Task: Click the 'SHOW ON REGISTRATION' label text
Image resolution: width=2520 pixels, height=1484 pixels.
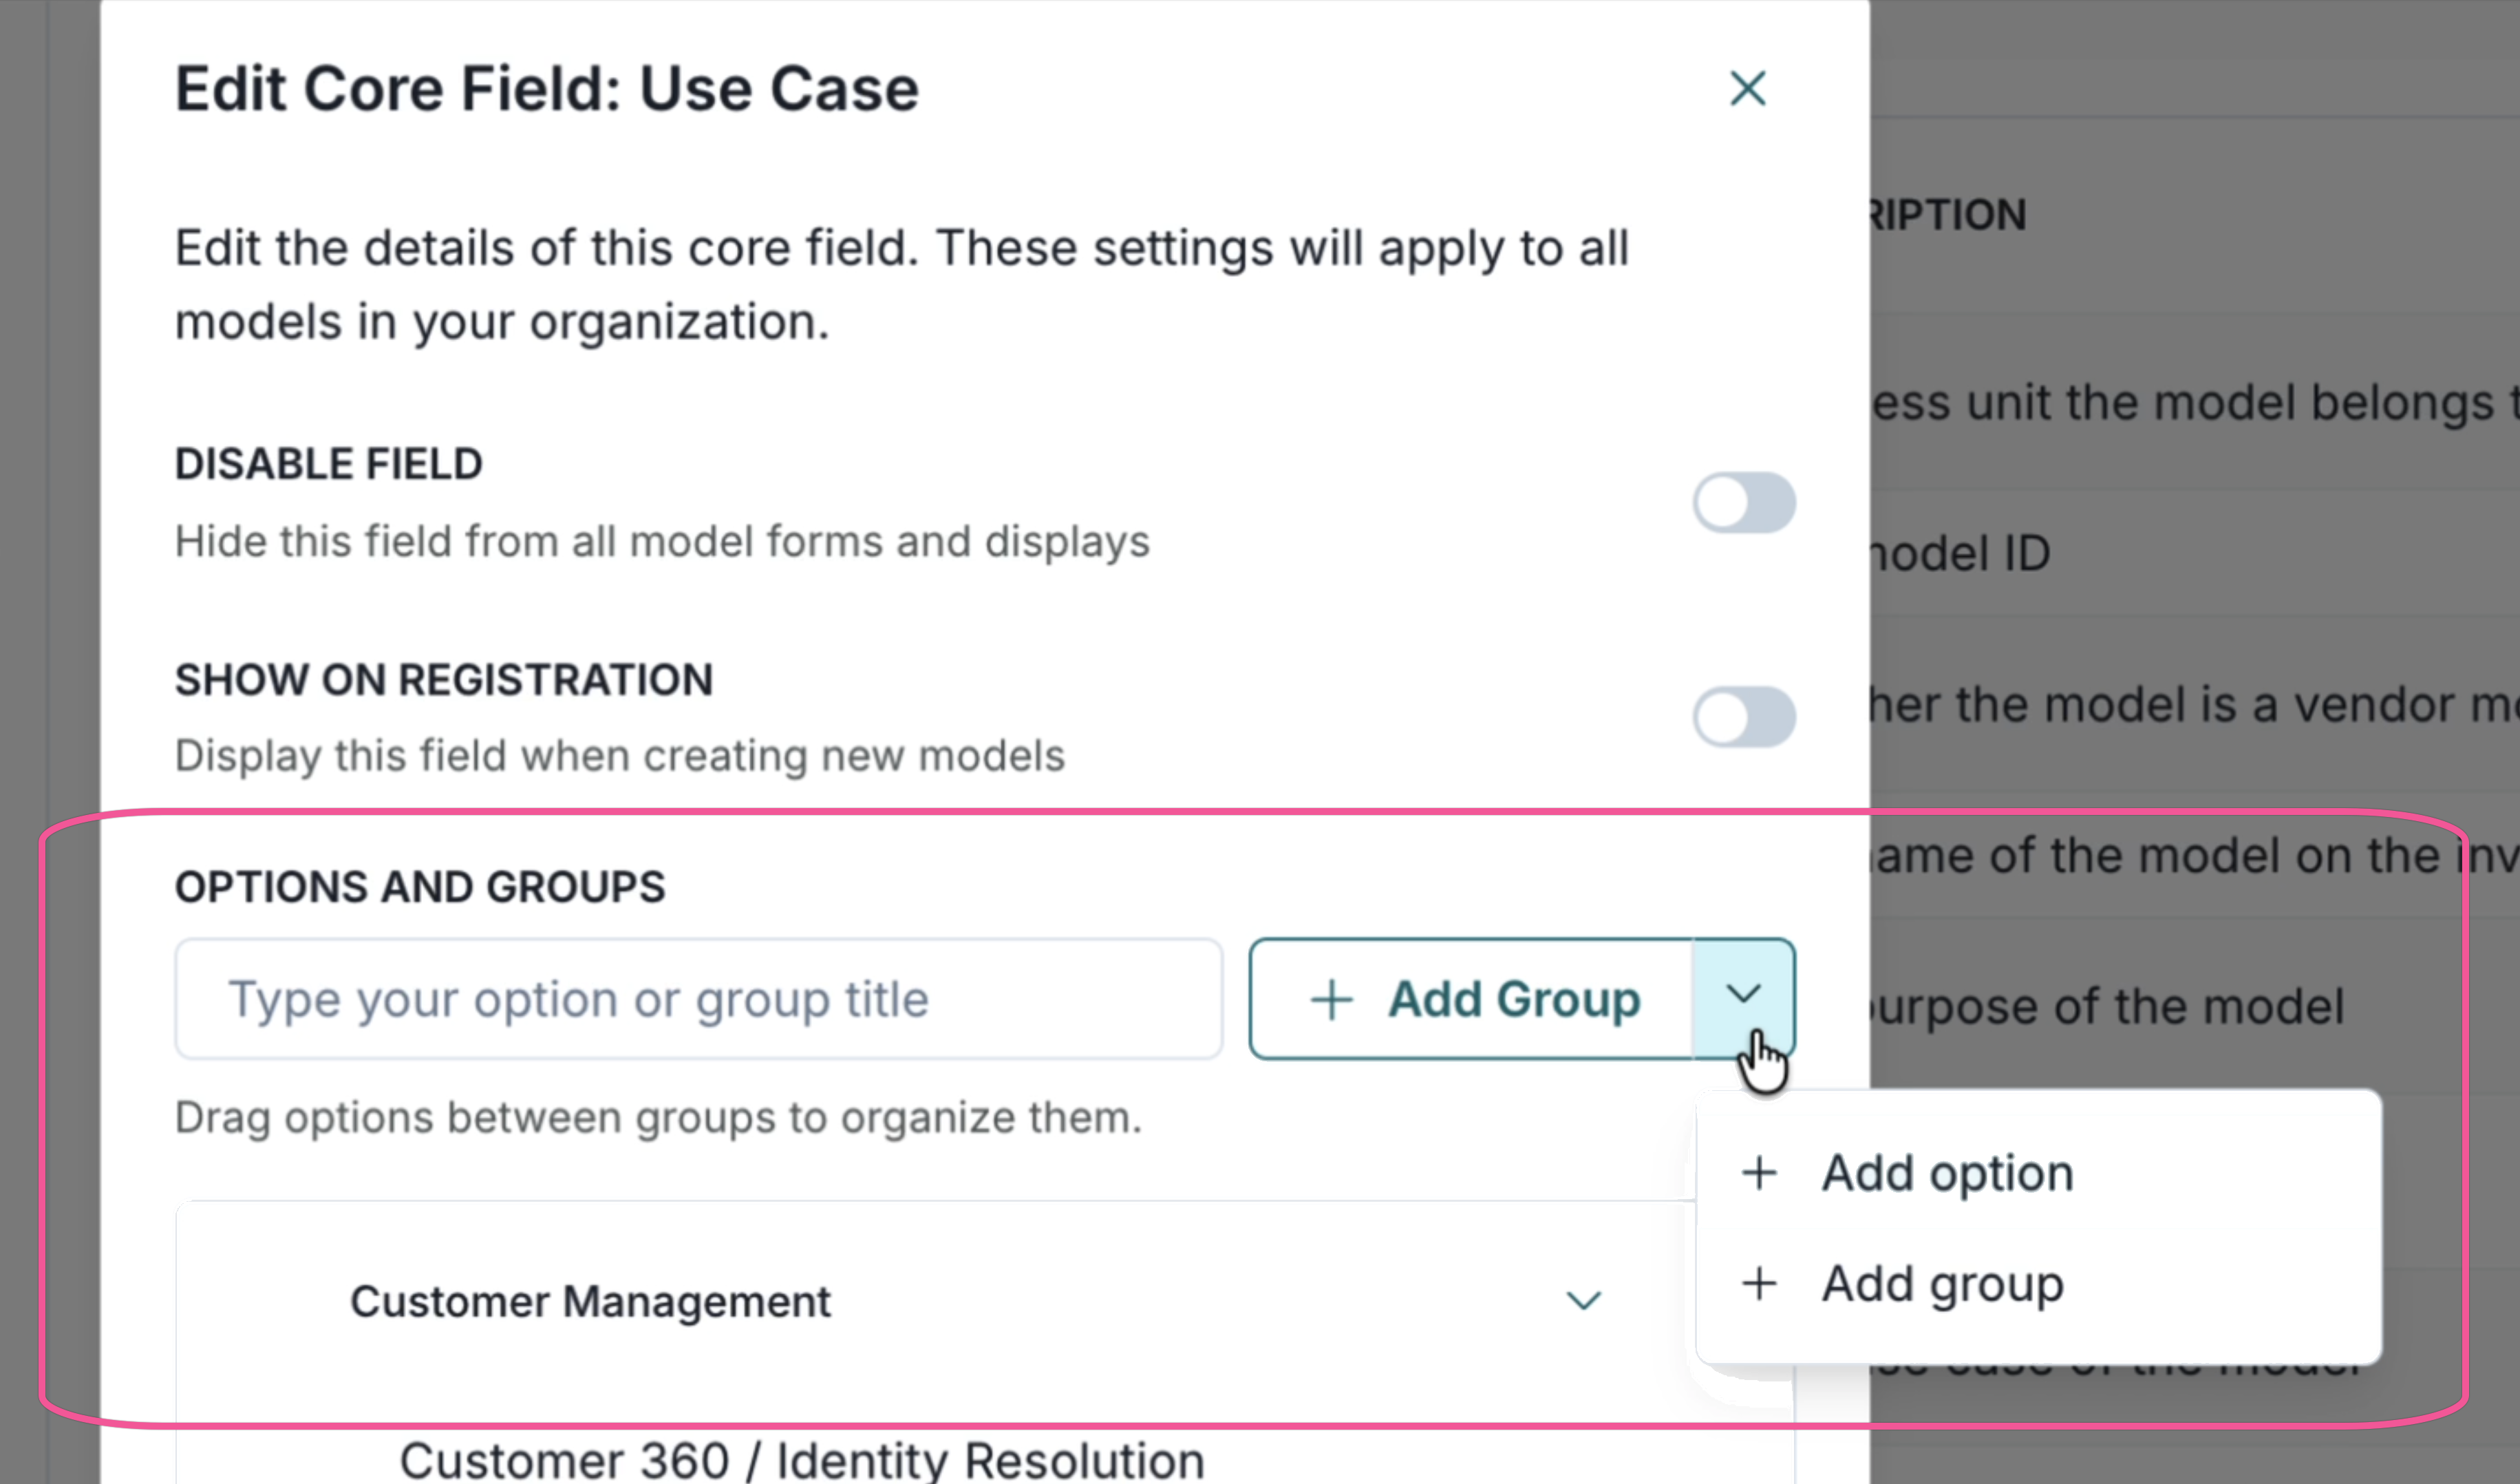Action: pyautogui.click(x=444, y=680)
